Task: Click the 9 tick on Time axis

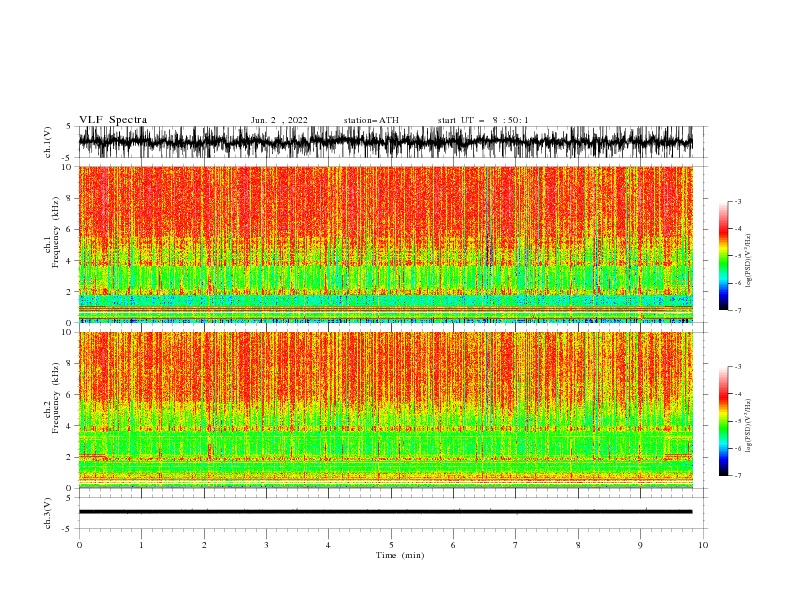Action: 640,545
